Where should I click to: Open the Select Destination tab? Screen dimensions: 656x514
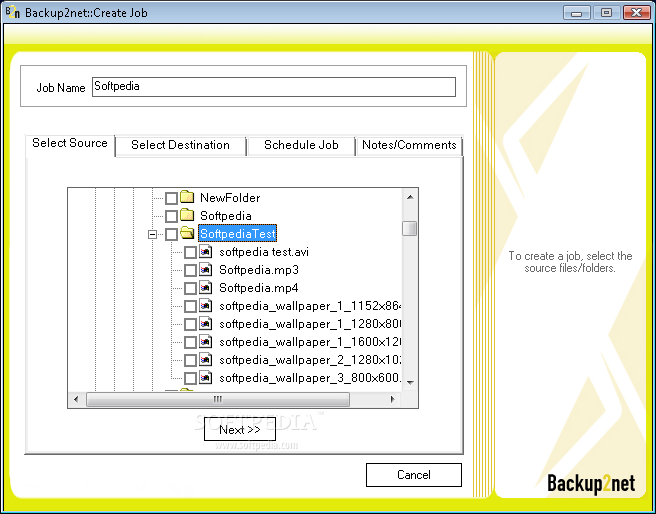click(180, 146)
